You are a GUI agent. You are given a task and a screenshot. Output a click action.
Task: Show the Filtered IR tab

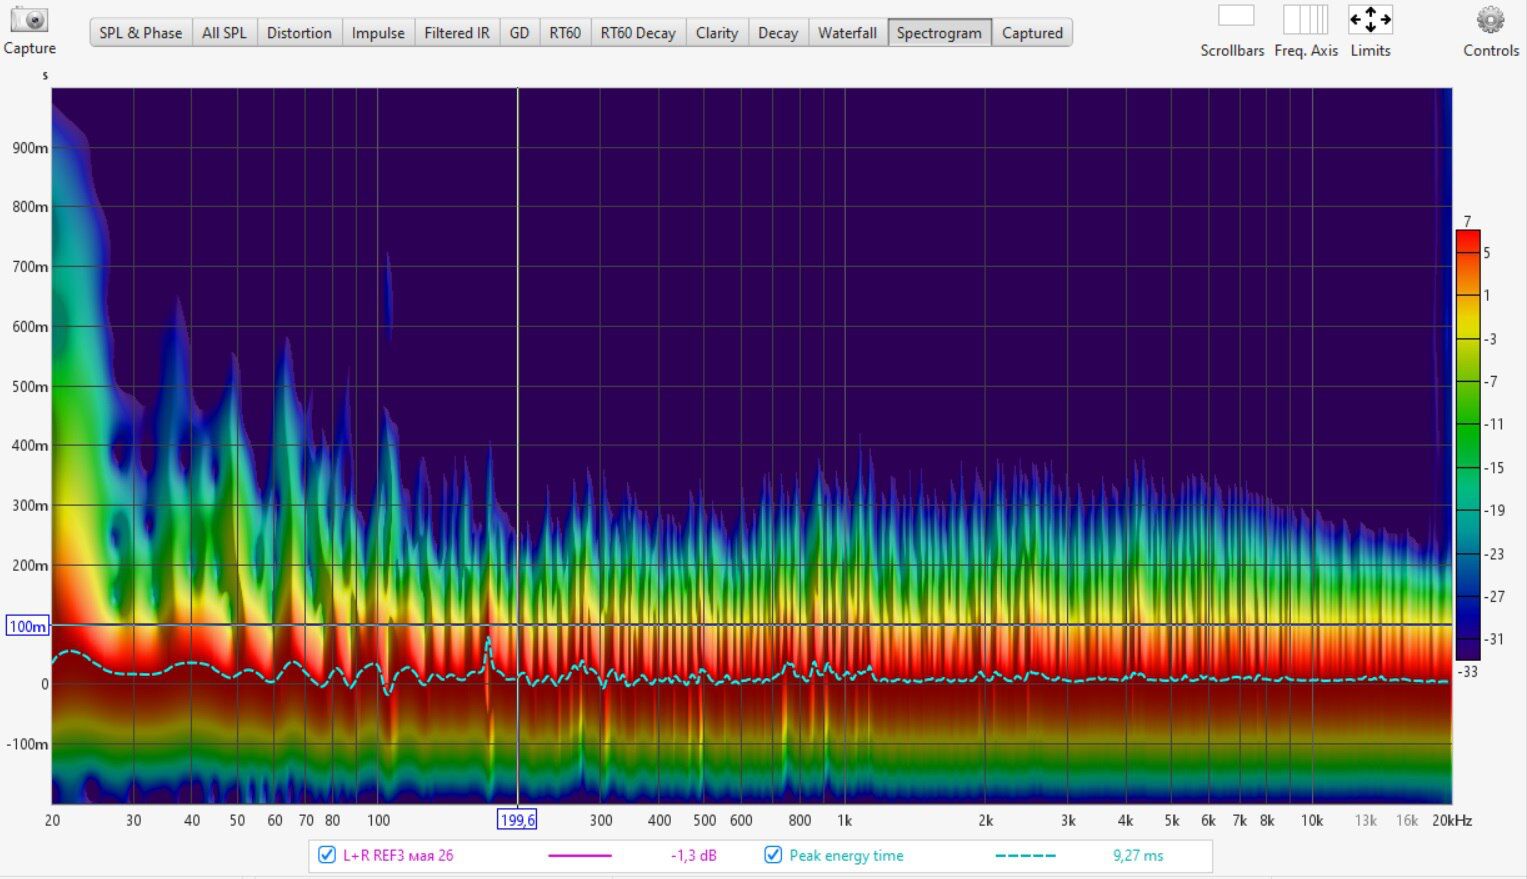coord(456,33)
